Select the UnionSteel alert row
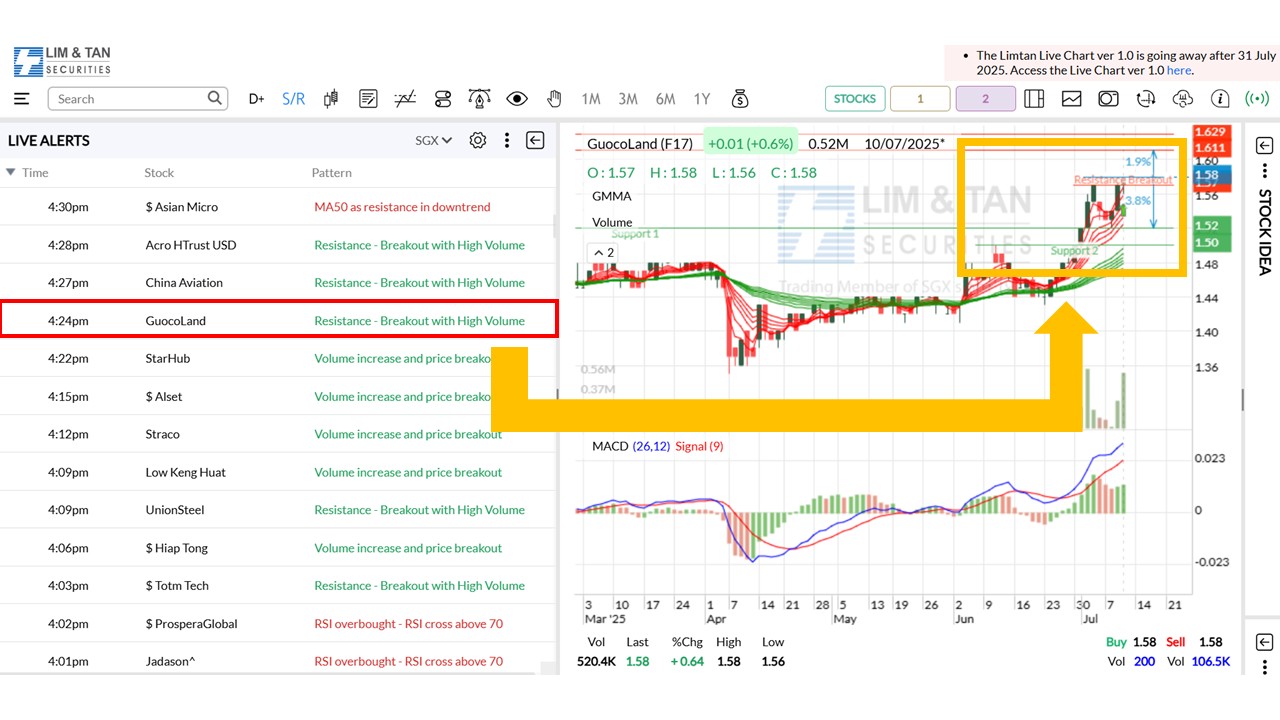This screenshot has height=720, width=1280. tap(278, 510)
